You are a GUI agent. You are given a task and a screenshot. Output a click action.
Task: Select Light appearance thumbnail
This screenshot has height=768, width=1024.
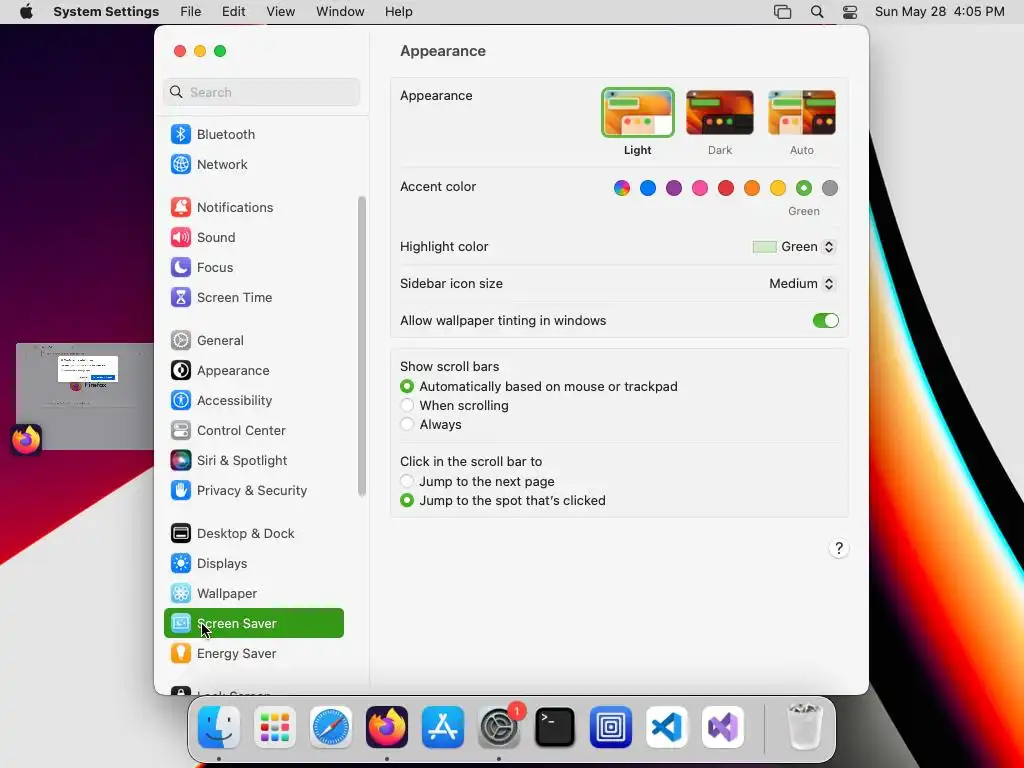point(637,113)
